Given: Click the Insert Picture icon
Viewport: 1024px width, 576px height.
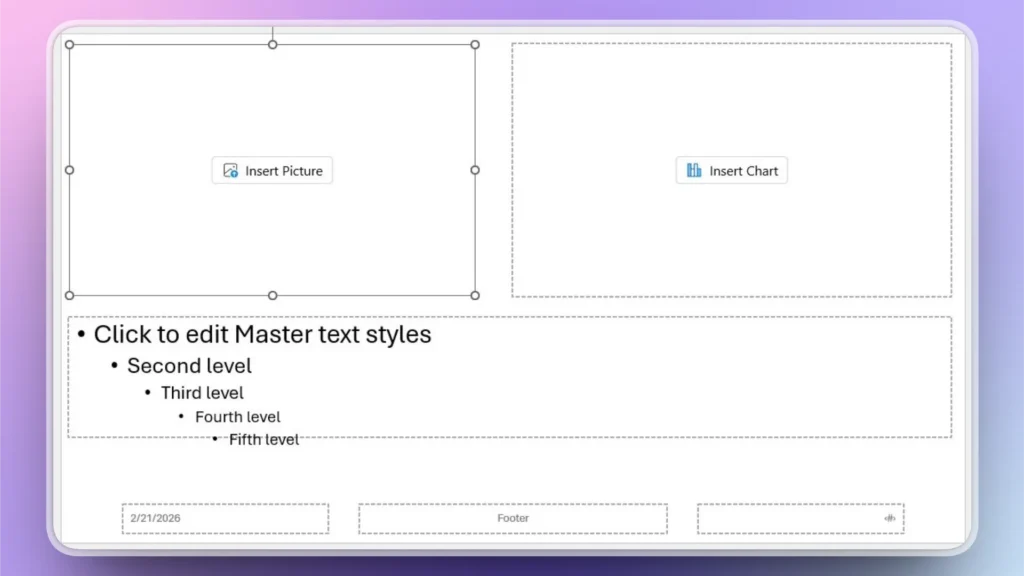Looking at the screenshot, I should [229, 170].
